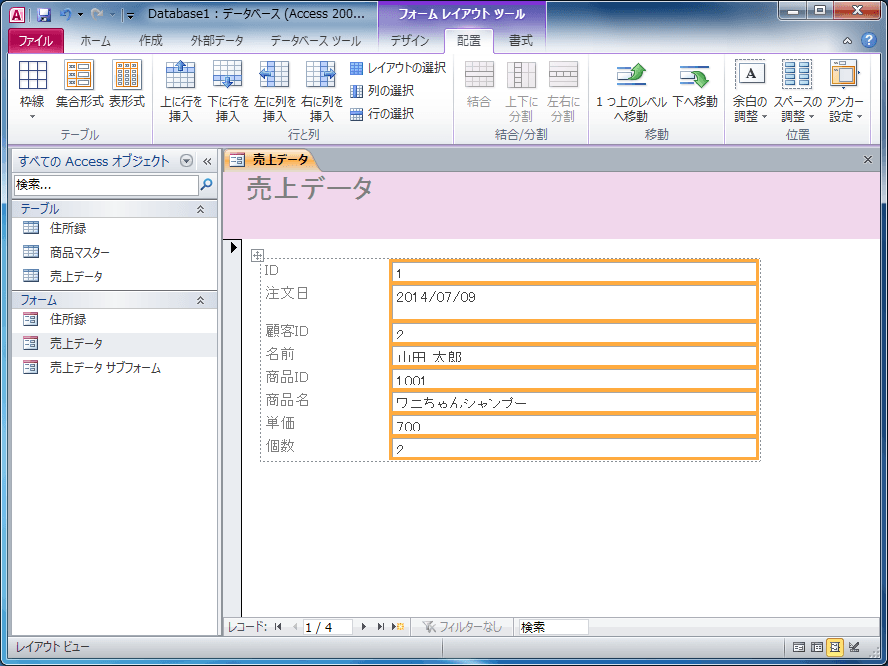The height and width of the screenshot is (666, 888).
Task: Apply the 集合形式 stacked layout
Action: (x=79, y=84)
